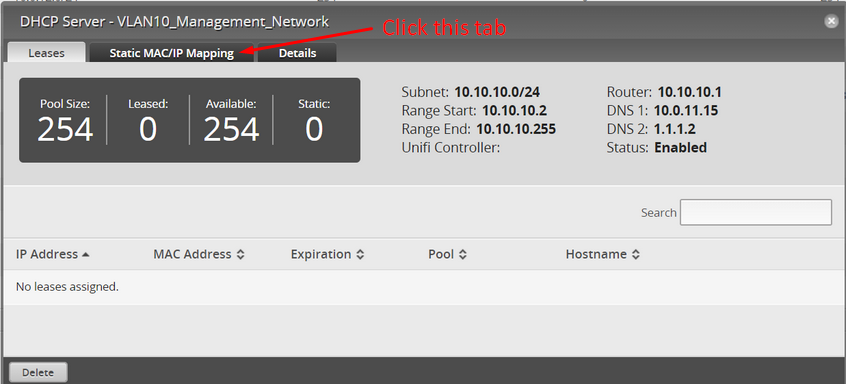This screenshot has height=384, width=846.
Task: Click the Delete button
Action: [x=38, y=373]
